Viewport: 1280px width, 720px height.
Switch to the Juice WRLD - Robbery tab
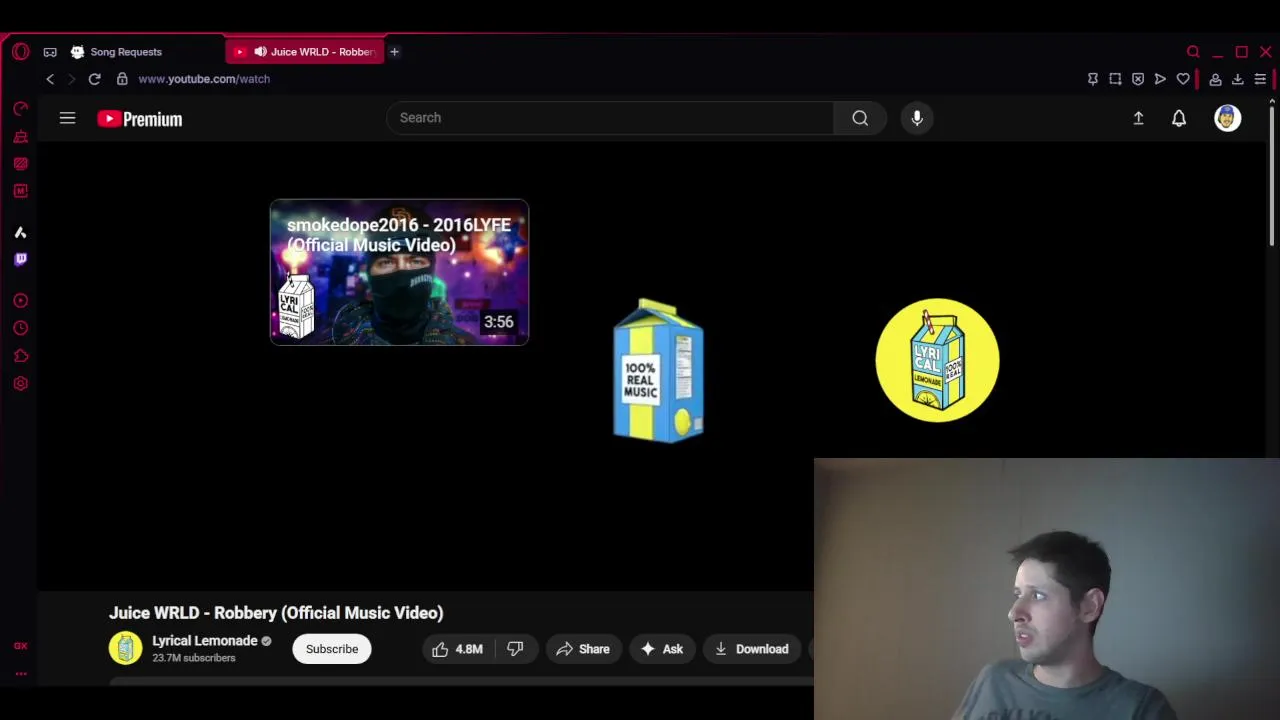[x=305, y=52]
